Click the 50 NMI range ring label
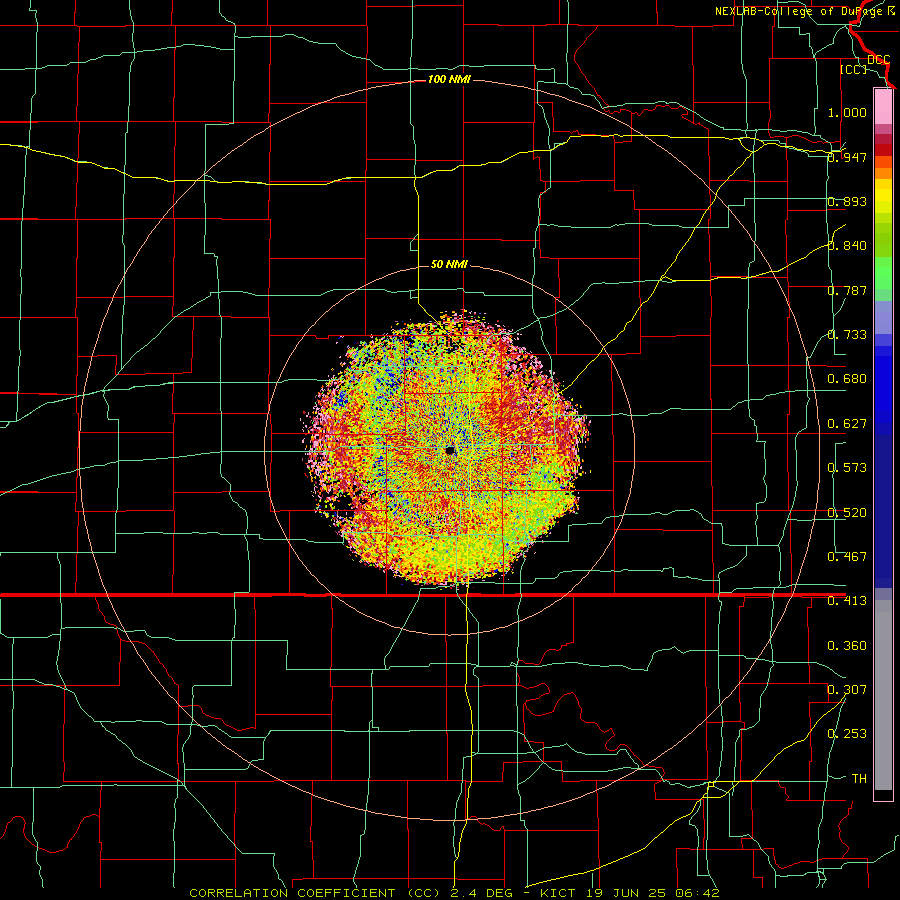This screenshot has height=900, width=900. (x=449, y=264)
